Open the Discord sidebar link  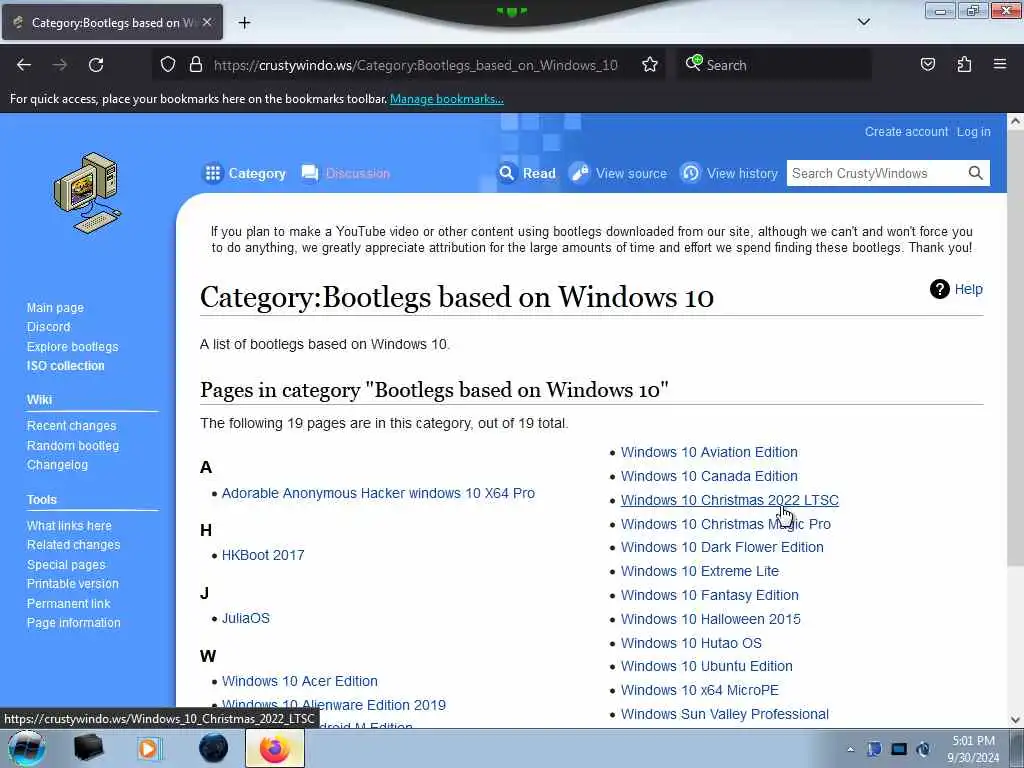coord(48,327)
